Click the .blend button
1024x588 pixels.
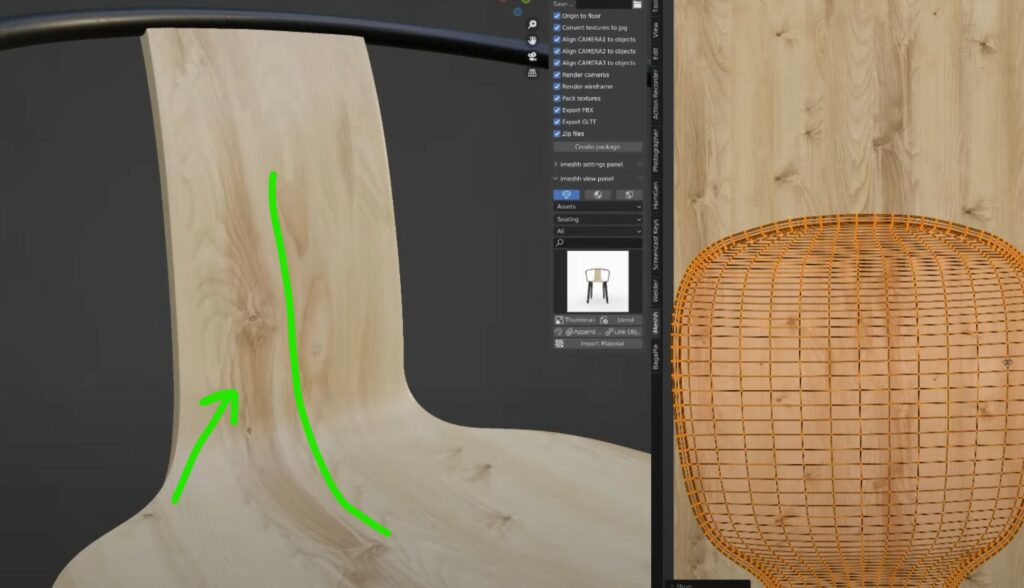pyautogui.click(x=620, y=320)
